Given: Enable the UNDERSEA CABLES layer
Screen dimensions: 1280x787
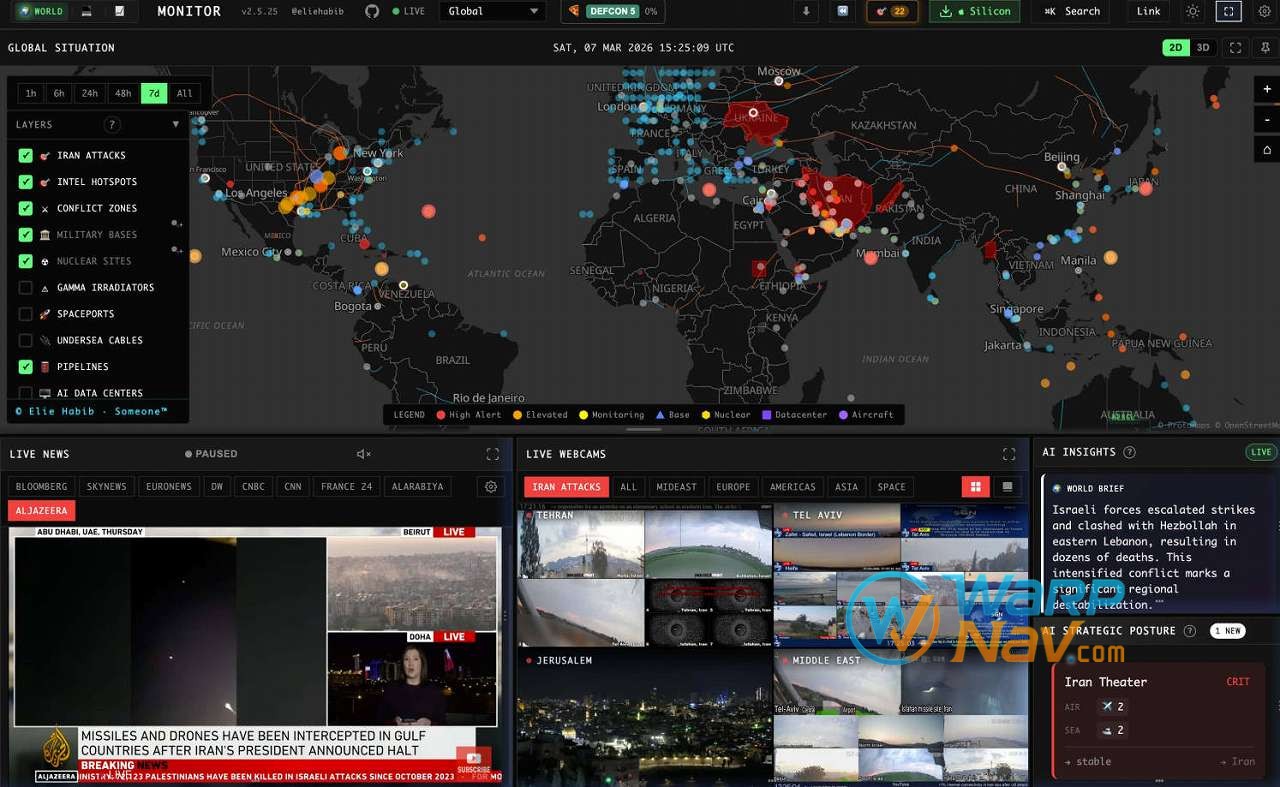Looking at the screenshot, I should pos(25,340).
